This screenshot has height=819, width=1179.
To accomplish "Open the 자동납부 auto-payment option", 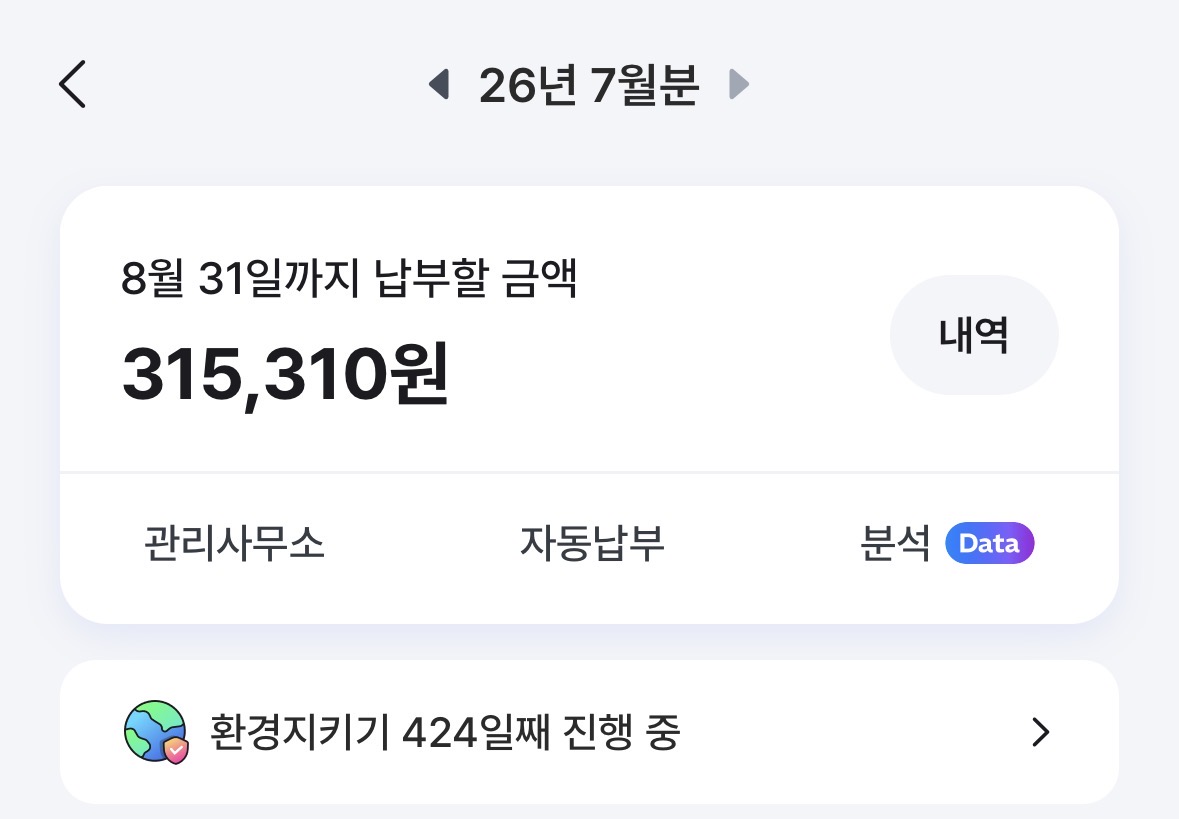I will click(592, 543).
